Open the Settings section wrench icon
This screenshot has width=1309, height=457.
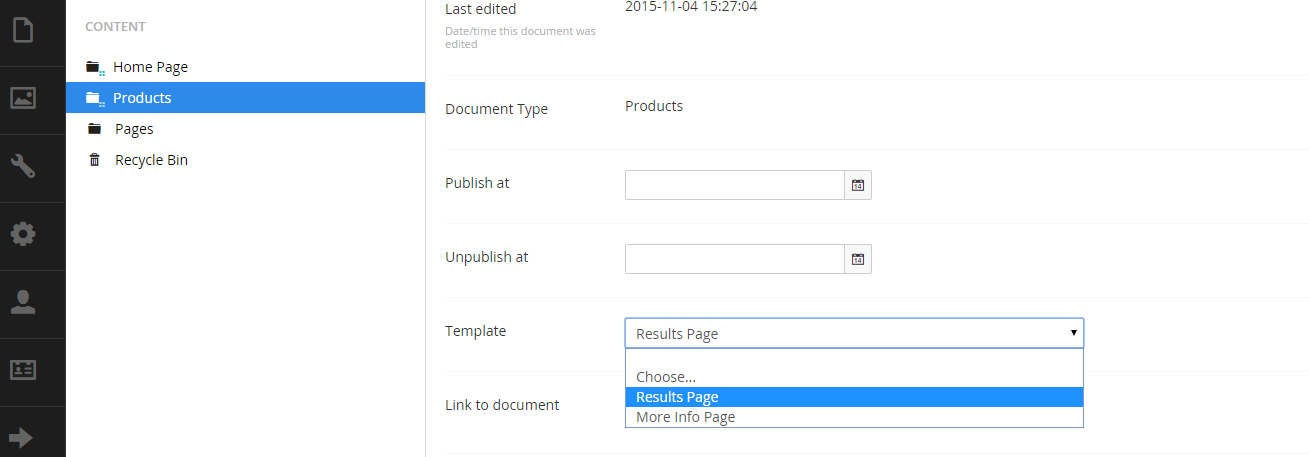point(22,166)
